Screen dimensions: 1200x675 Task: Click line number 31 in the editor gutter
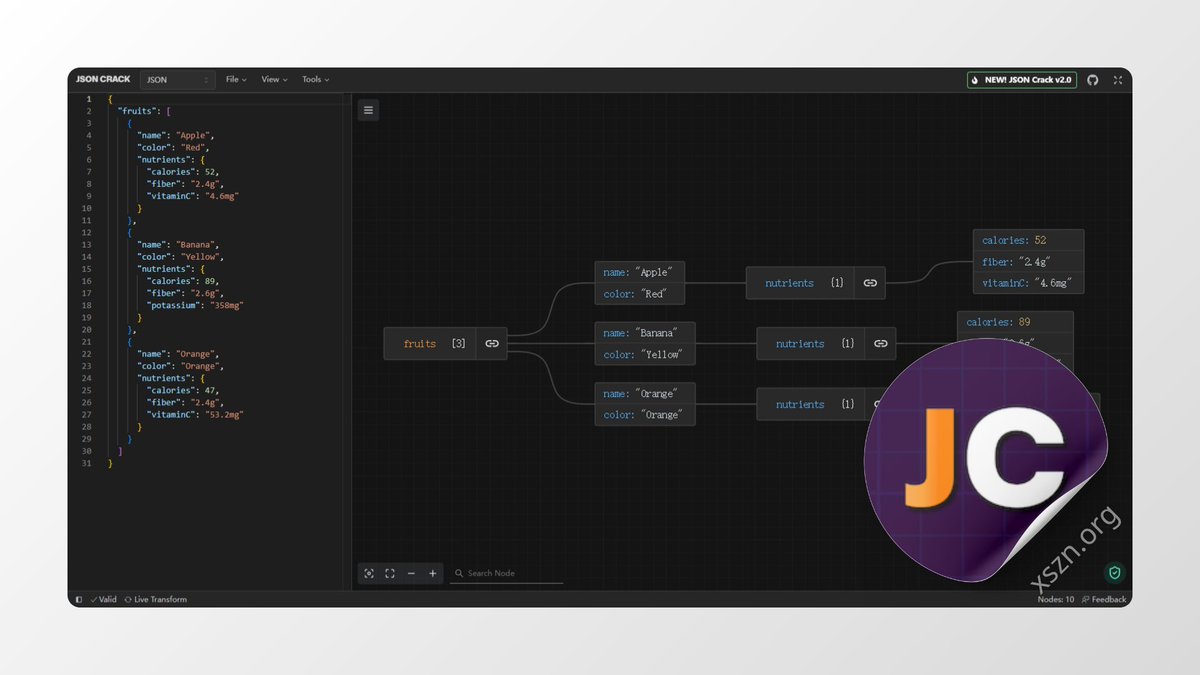[88, 464]
